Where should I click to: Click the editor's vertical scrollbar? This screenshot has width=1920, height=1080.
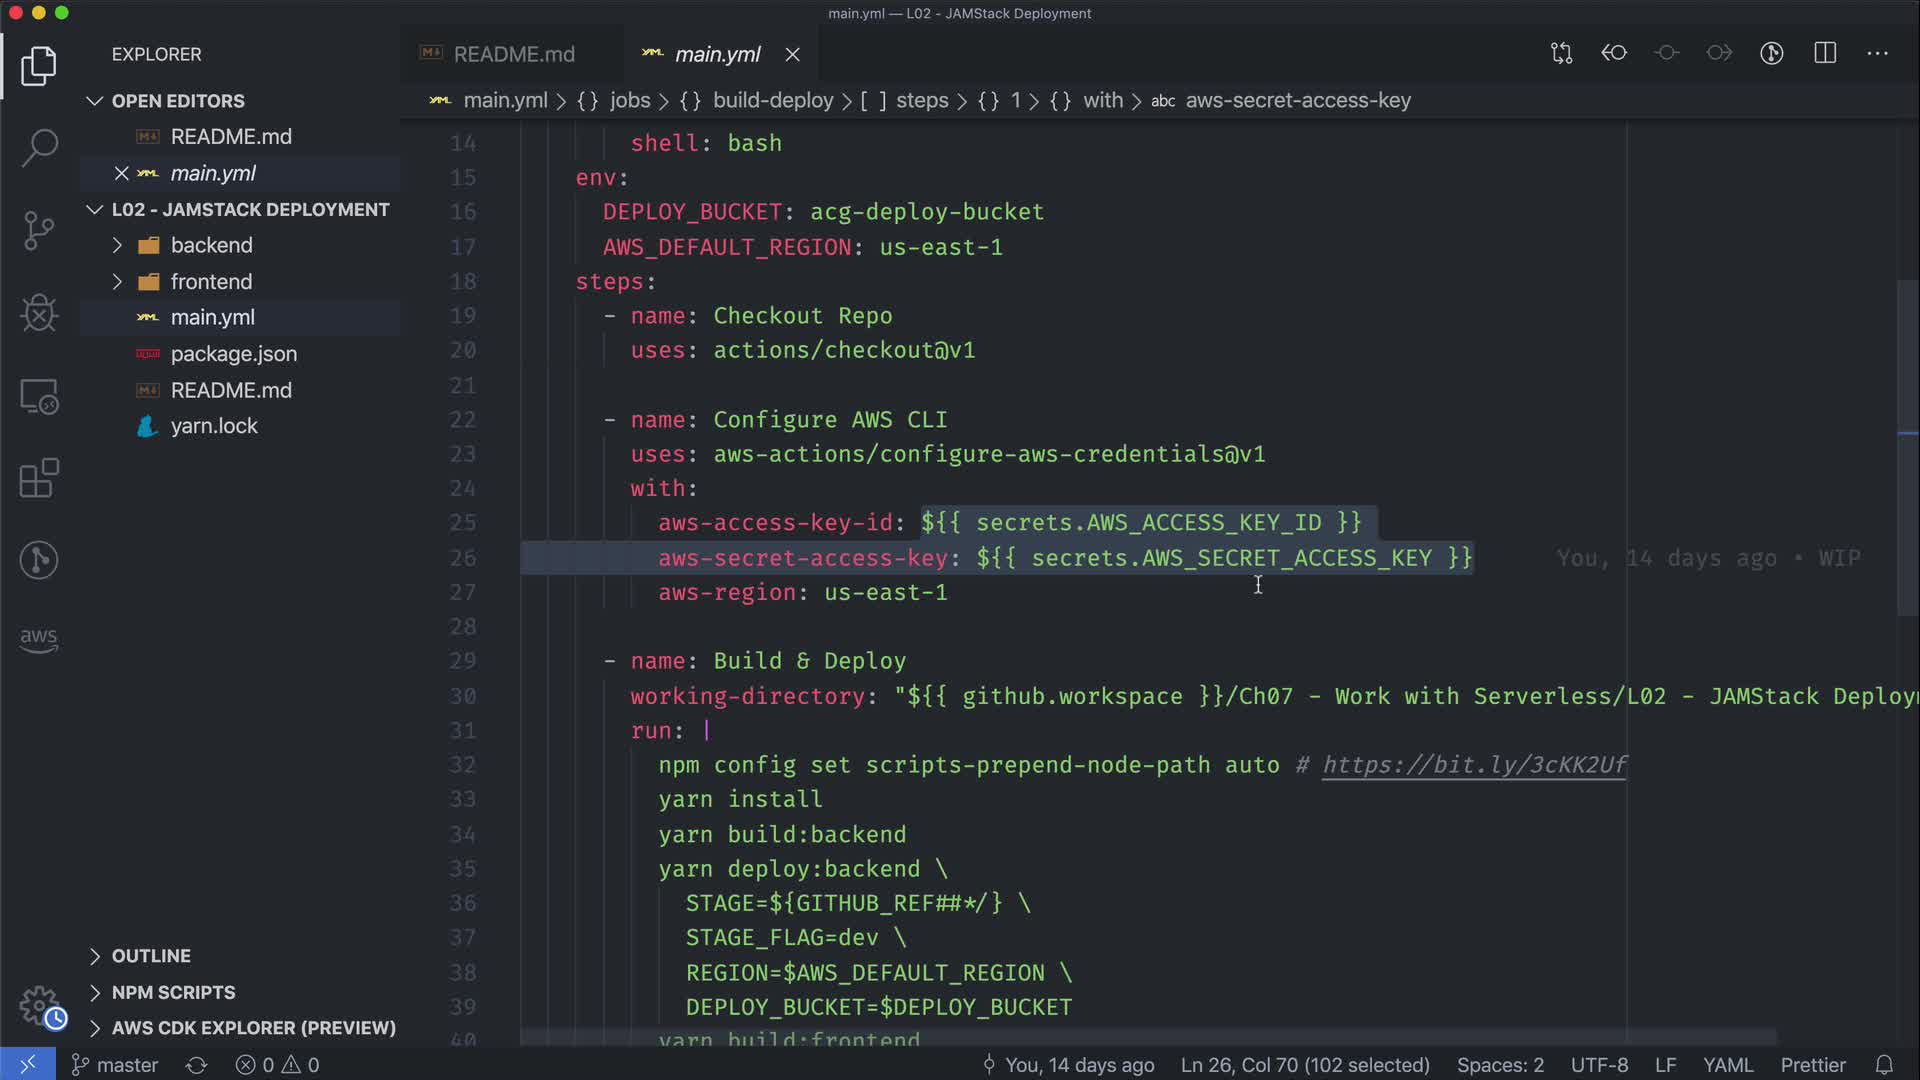[1907, 450]
